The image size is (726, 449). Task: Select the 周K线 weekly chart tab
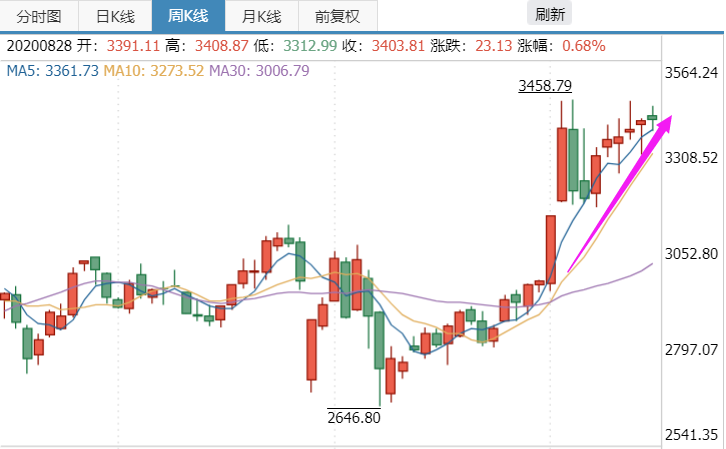click(188, 15)
